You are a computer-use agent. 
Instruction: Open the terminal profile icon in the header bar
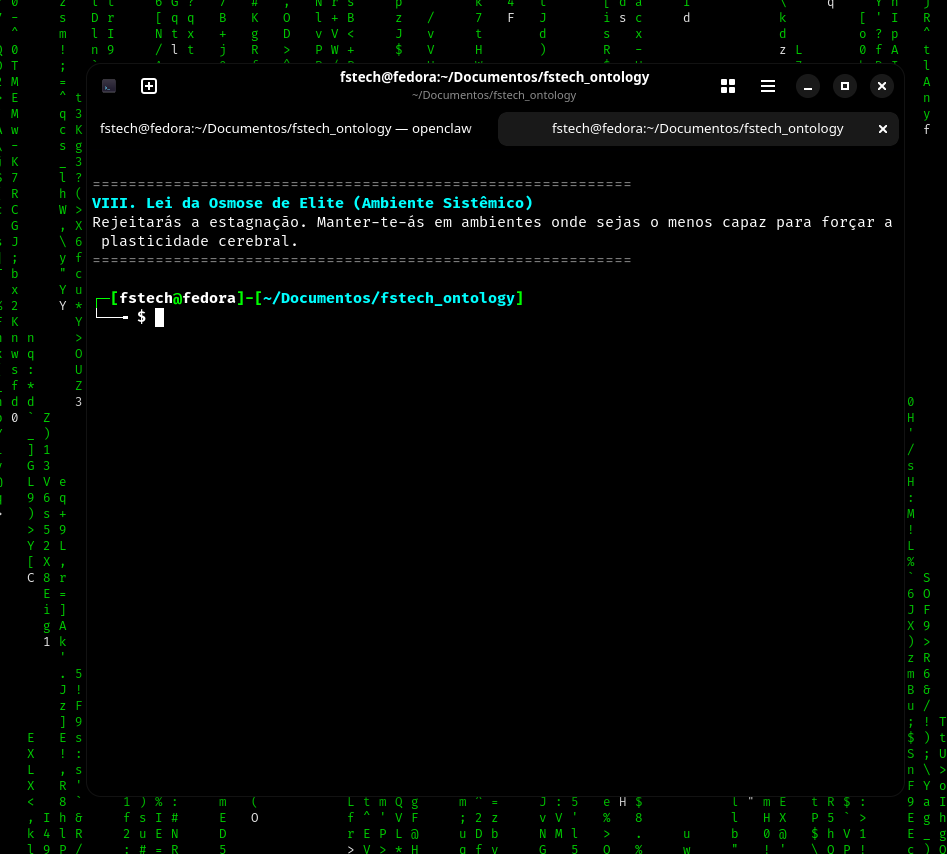pyautogui.click(x=109, y=86)
